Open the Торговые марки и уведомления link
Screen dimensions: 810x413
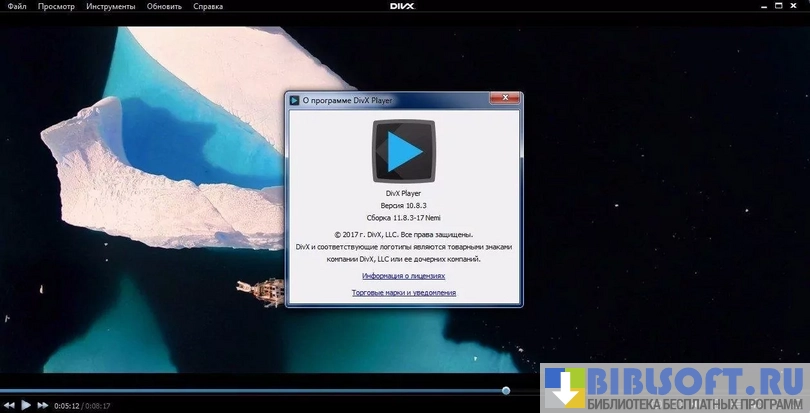403,292
